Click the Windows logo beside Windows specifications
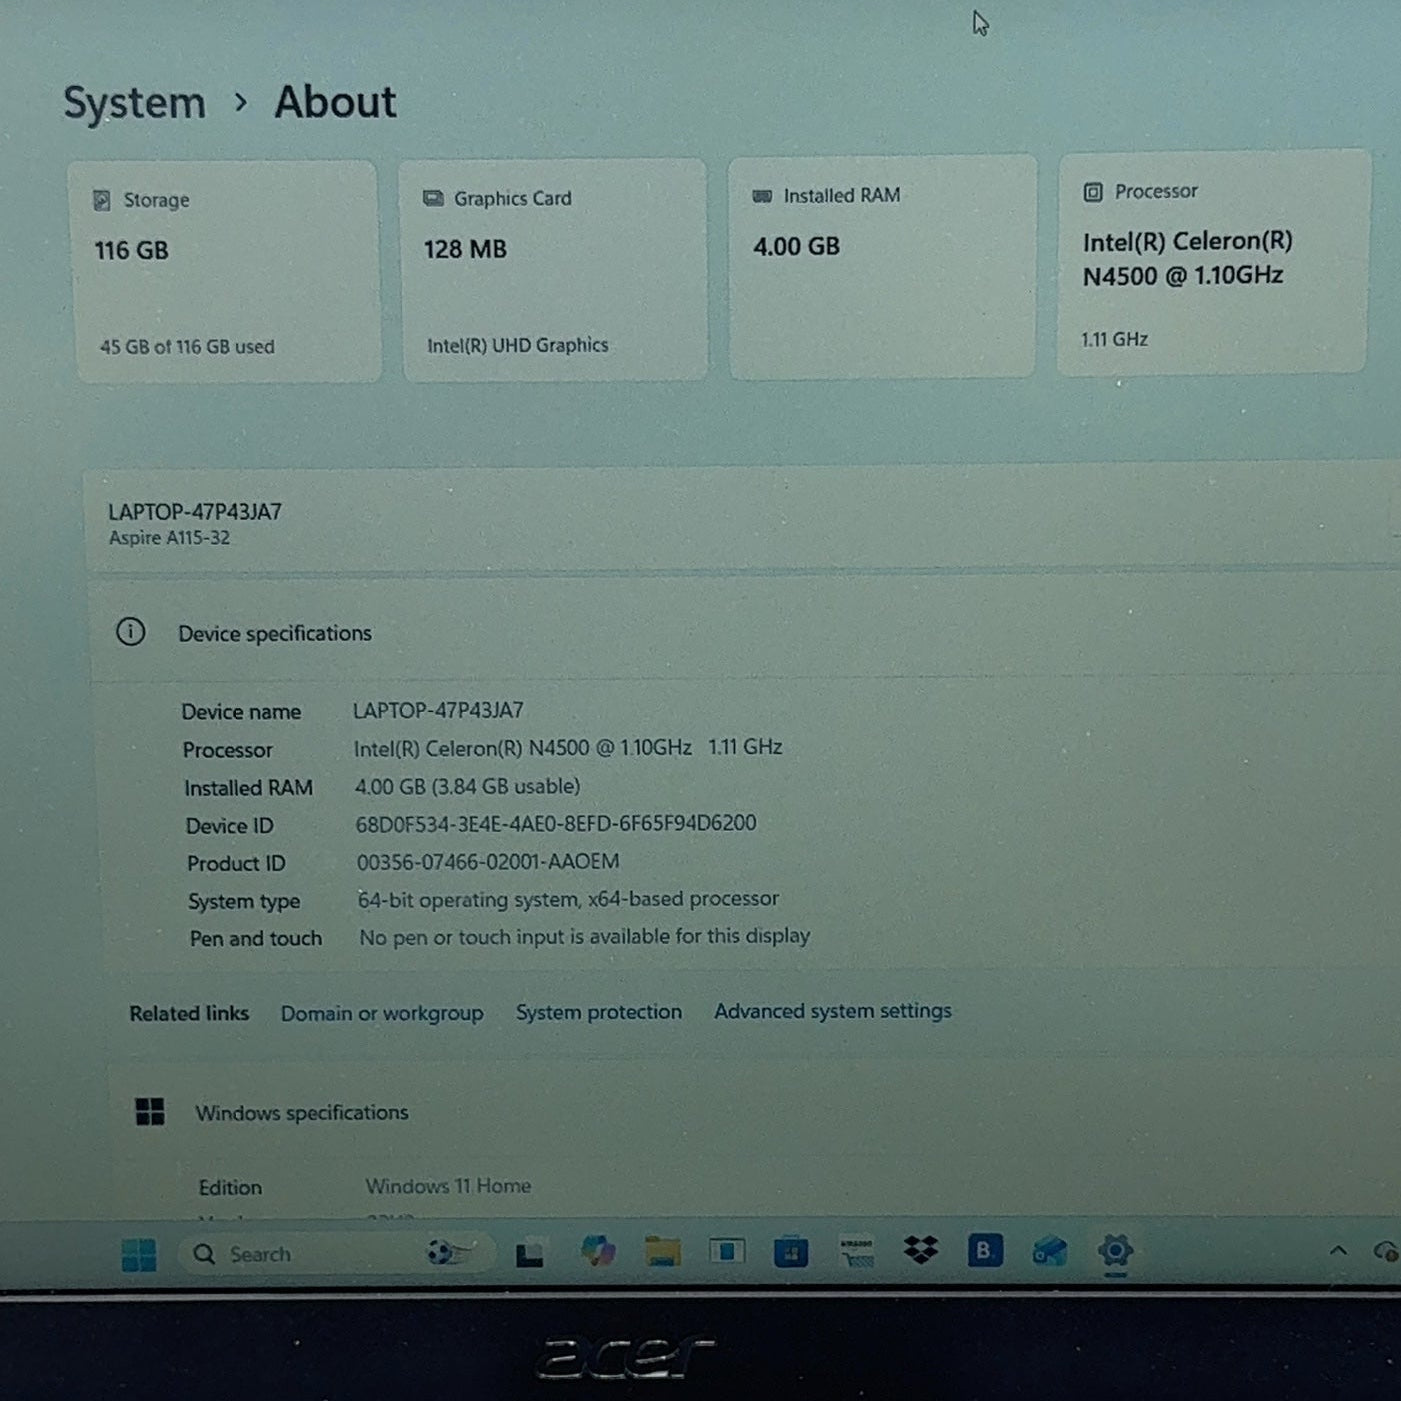Viewport: 1401px width, 1401px height. pyautogui.click(x=150, y=1111)
